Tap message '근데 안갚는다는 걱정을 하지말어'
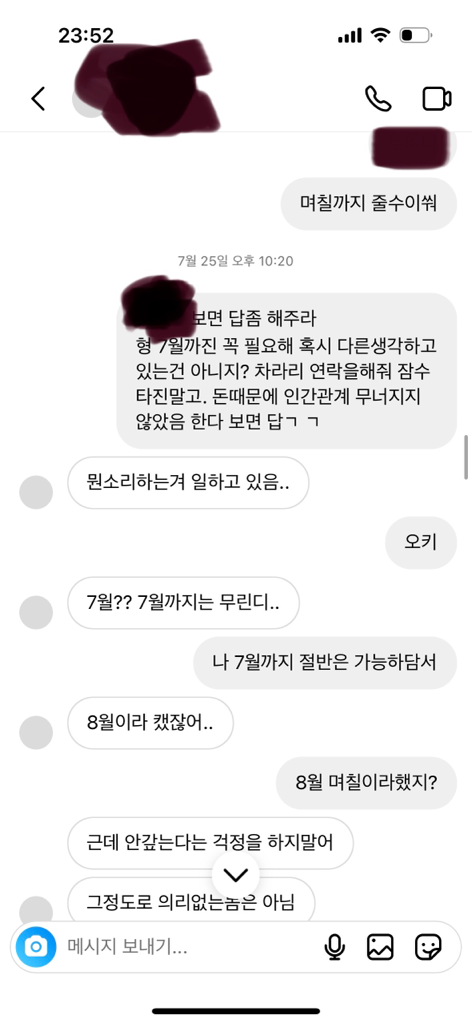Viewport: 472px width, 1024px height. coord(210,843)
